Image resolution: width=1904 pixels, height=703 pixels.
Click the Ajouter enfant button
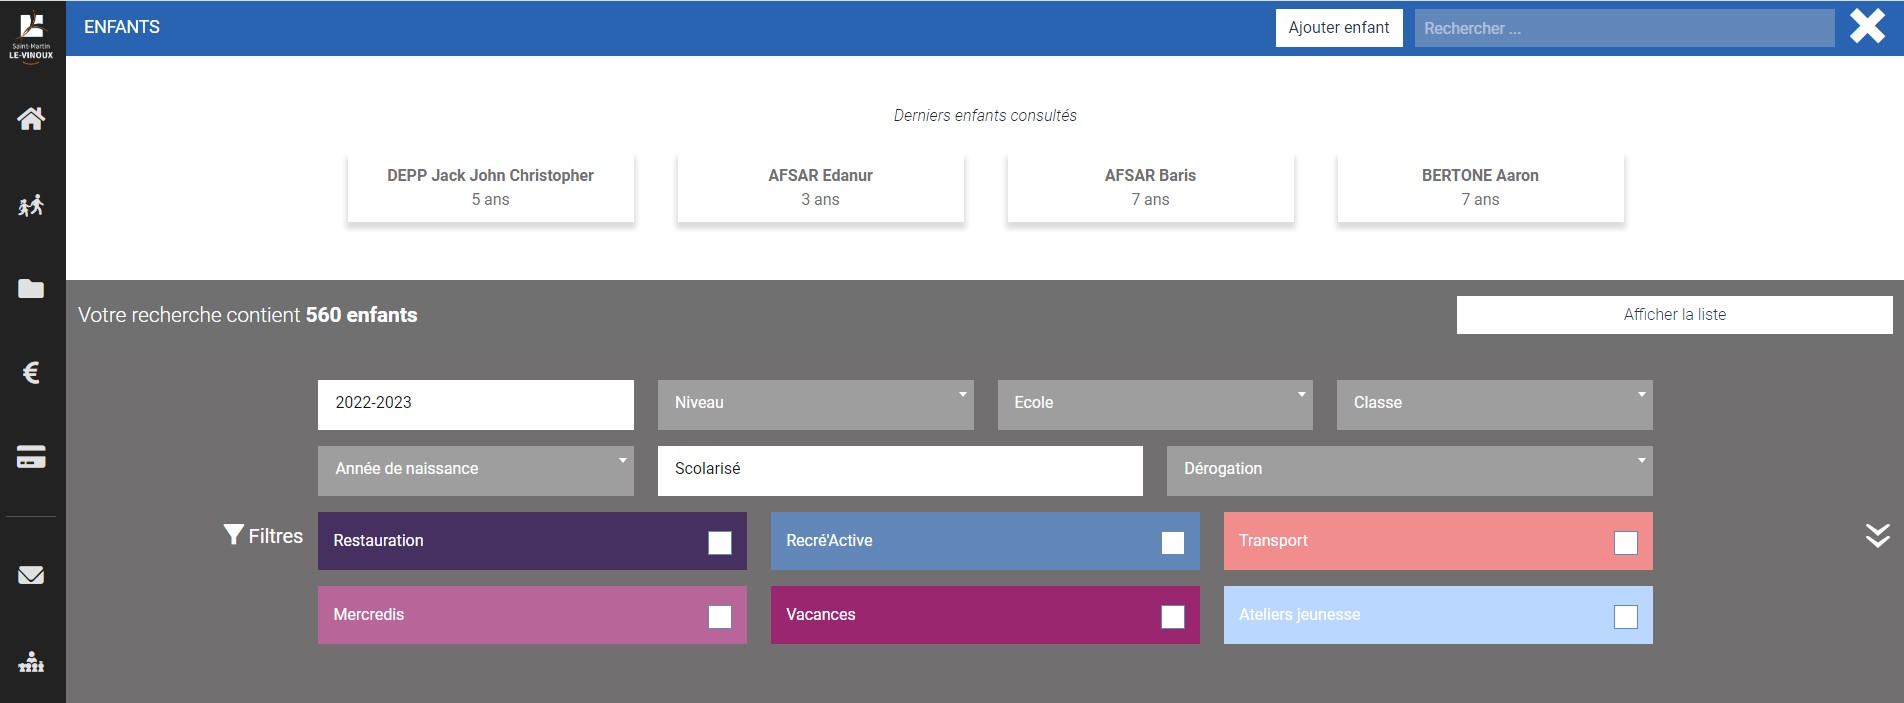1338,28
